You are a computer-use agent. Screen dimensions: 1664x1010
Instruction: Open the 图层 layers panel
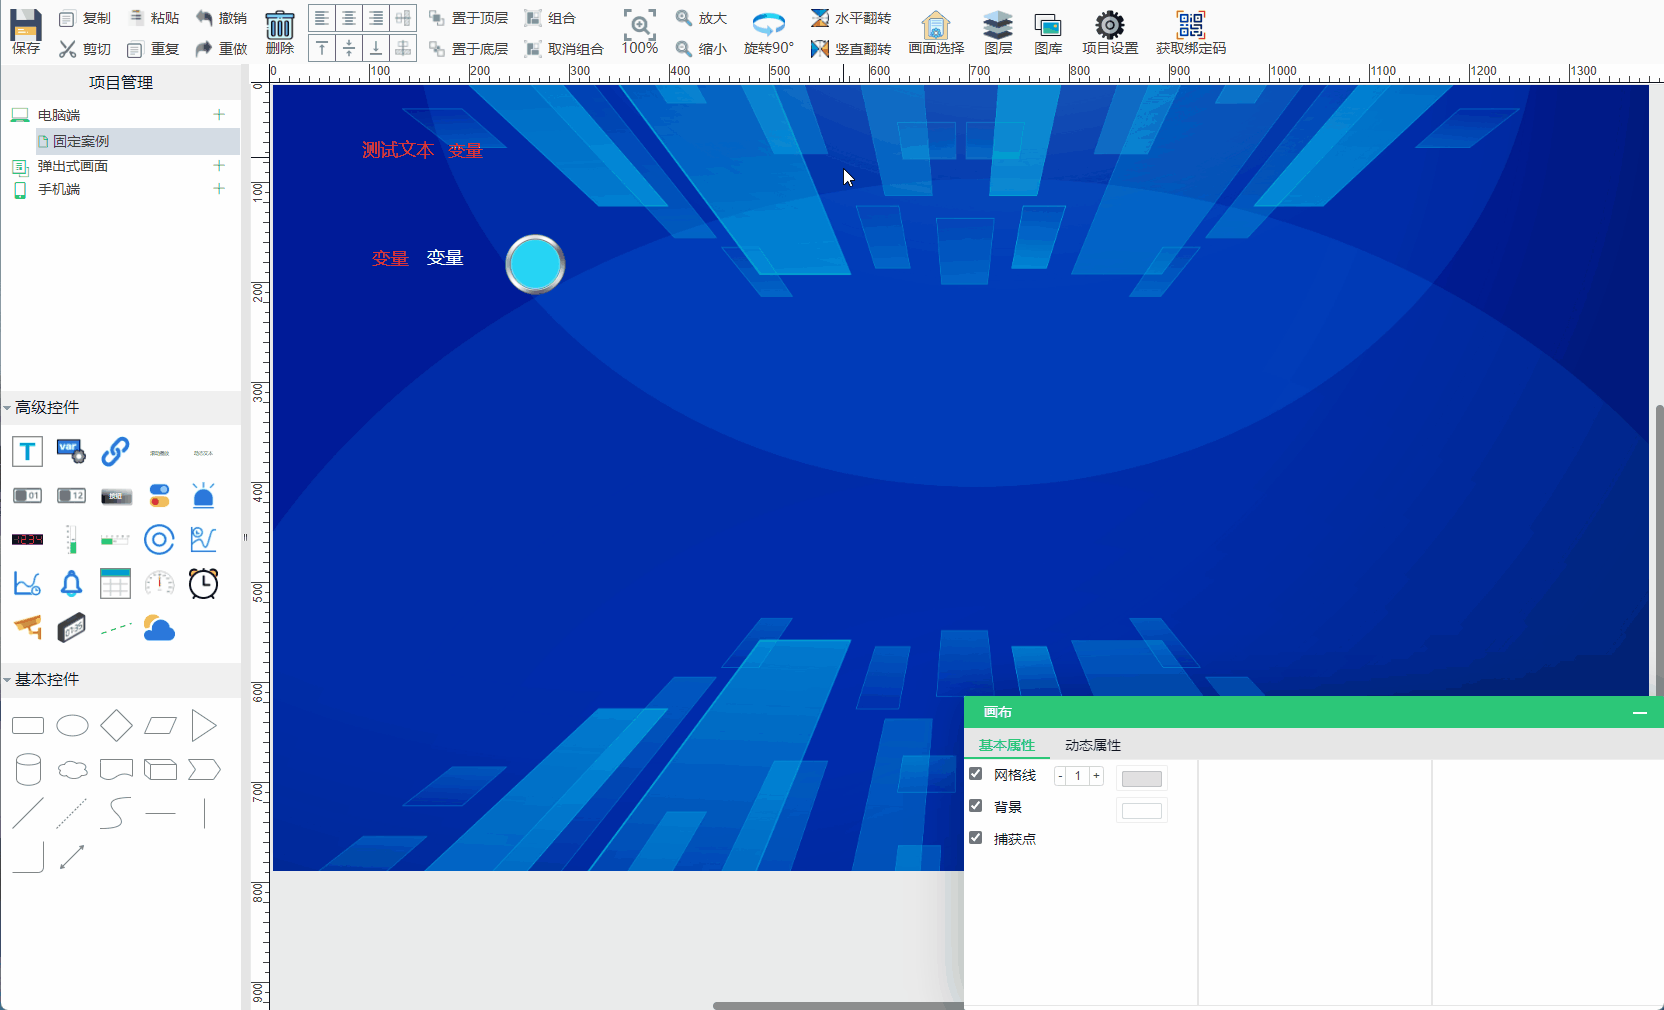[998, 32]
